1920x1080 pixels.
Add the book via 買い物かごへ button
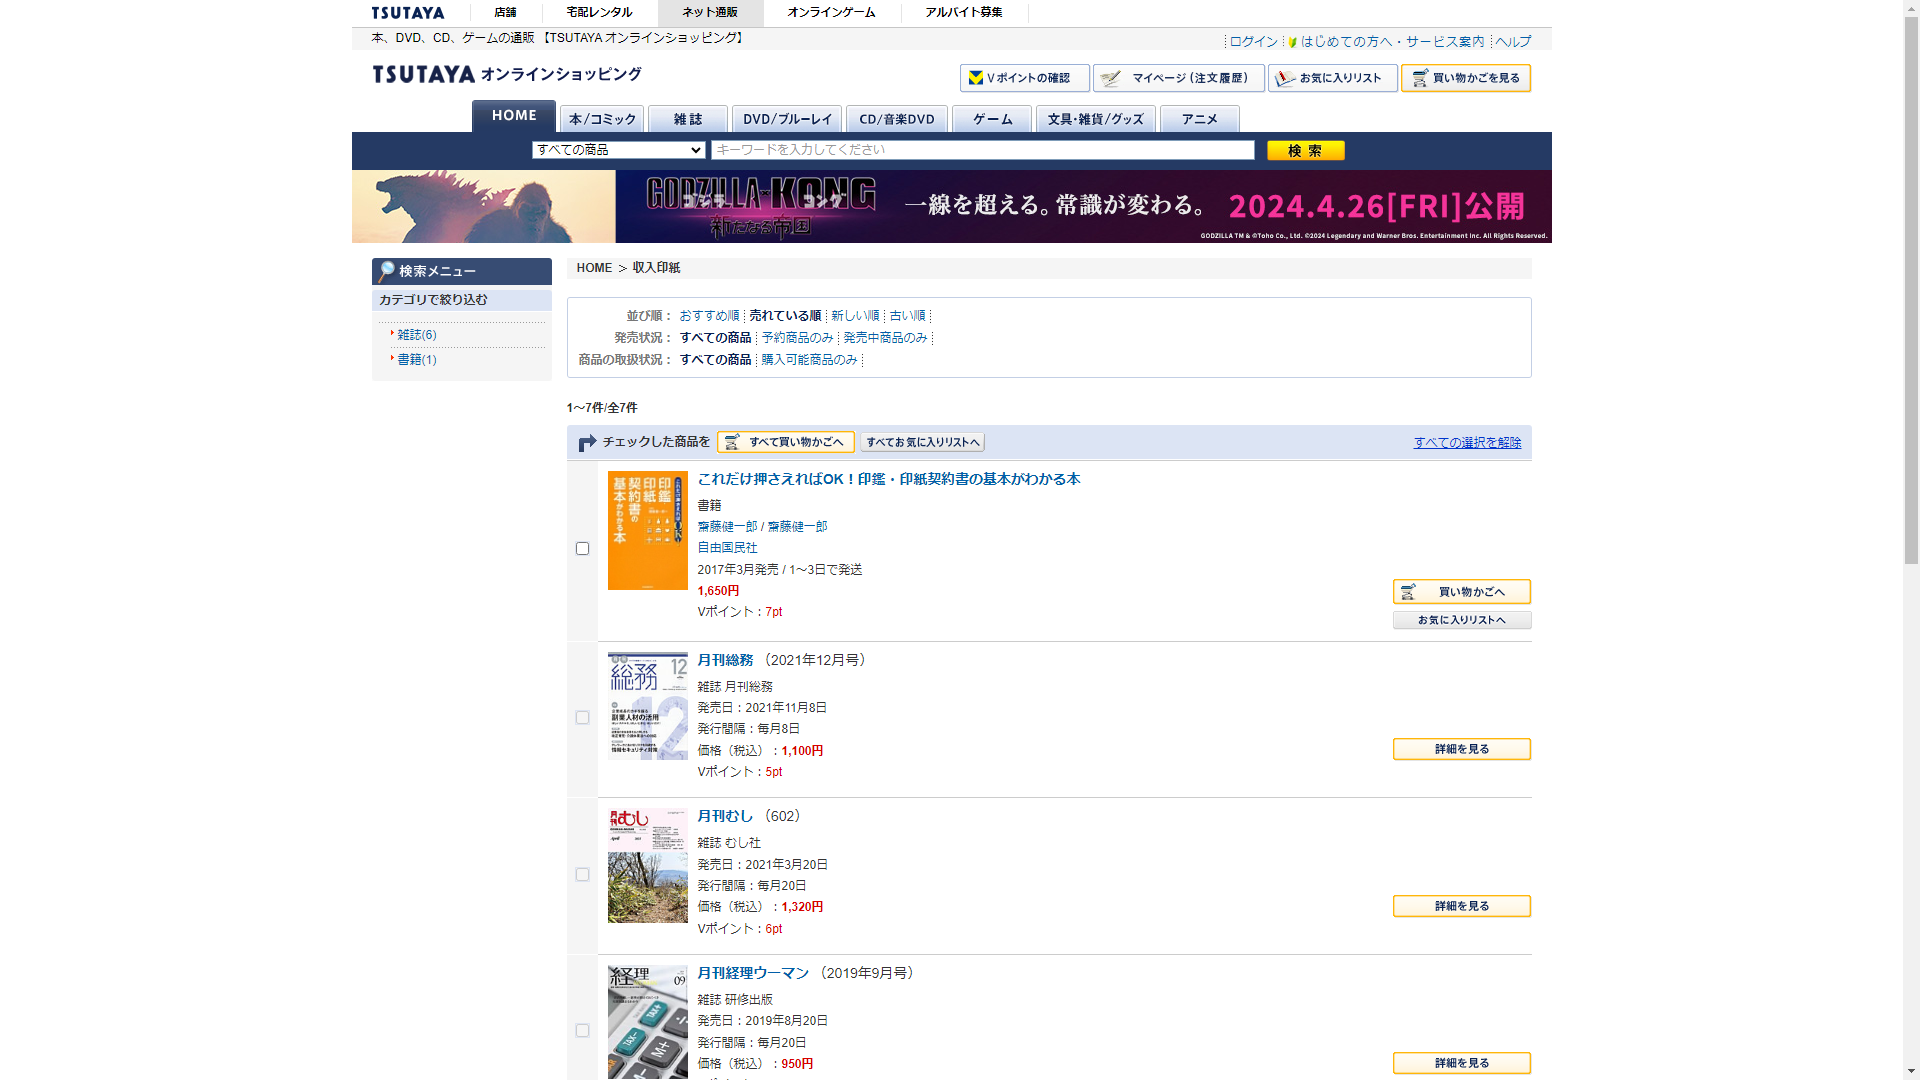pos(1462,592)
